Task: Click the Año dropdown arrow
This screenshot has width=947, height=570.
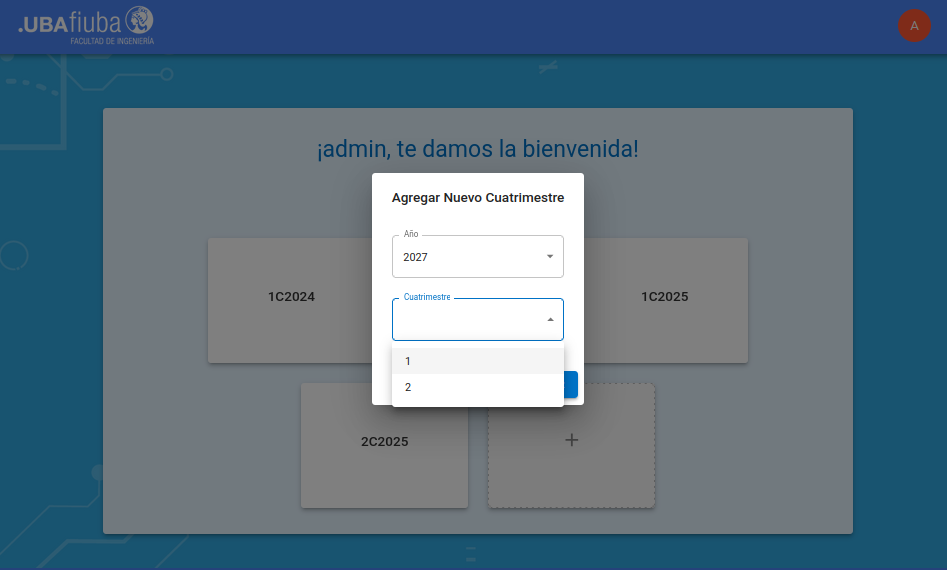Action: pyautogui.click(x=550, y=257)
